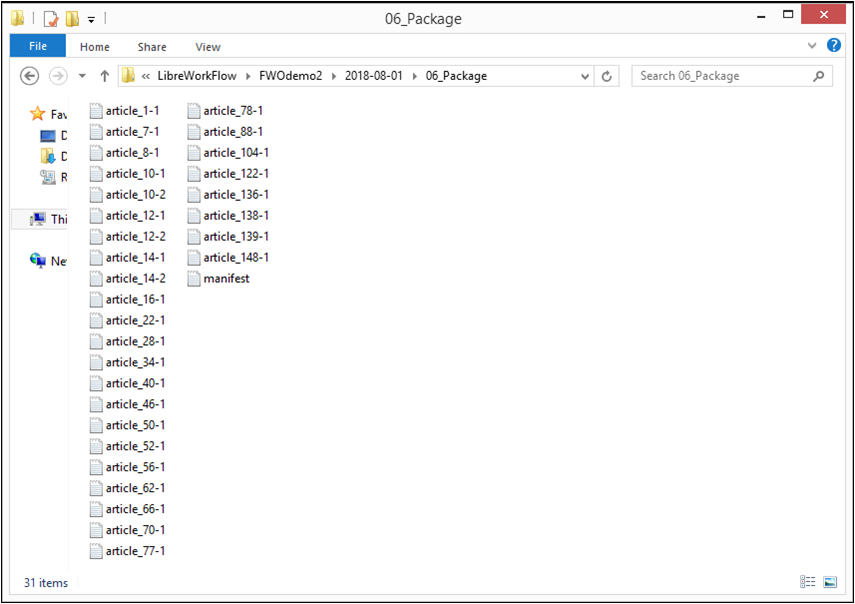Image resolution: width=855 pixels, height=604 pixels.
Task: Select the file article_28-1
Action: [x=128, y=341]
